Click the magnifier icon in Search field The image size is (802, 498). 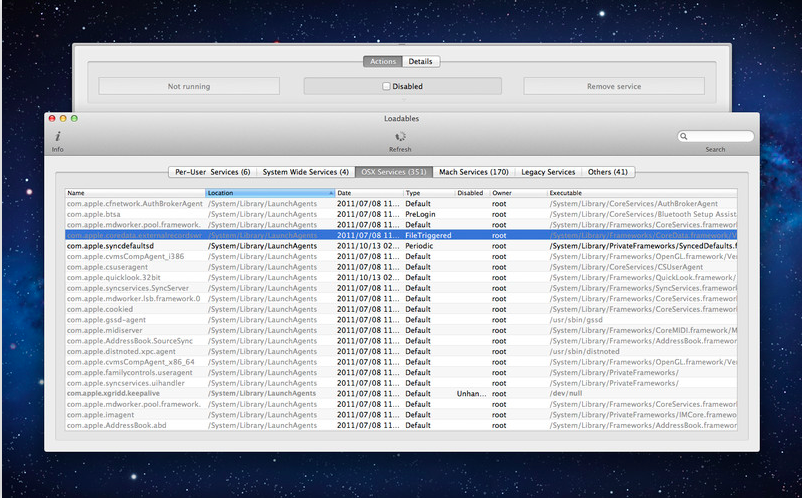point(683,137)
